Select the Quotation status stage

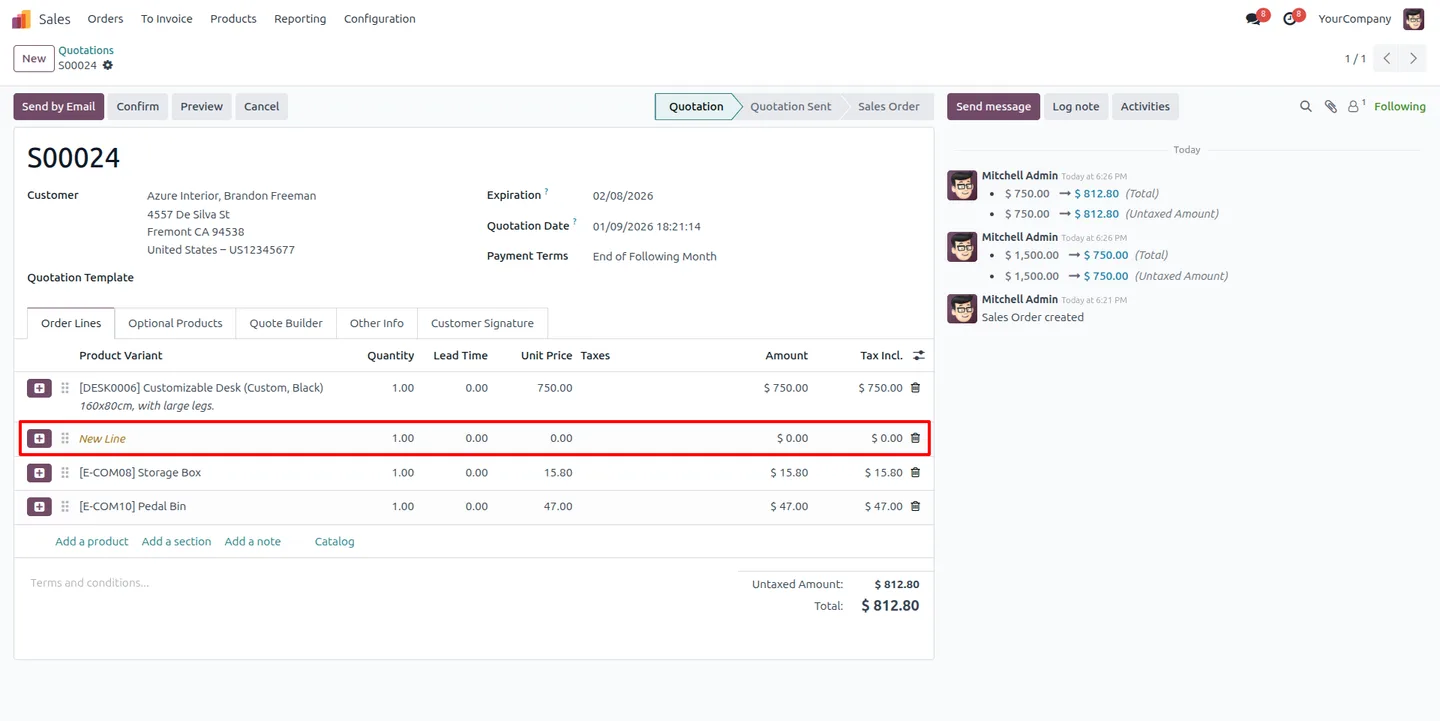pyautogui.click(x=696, y=106)
